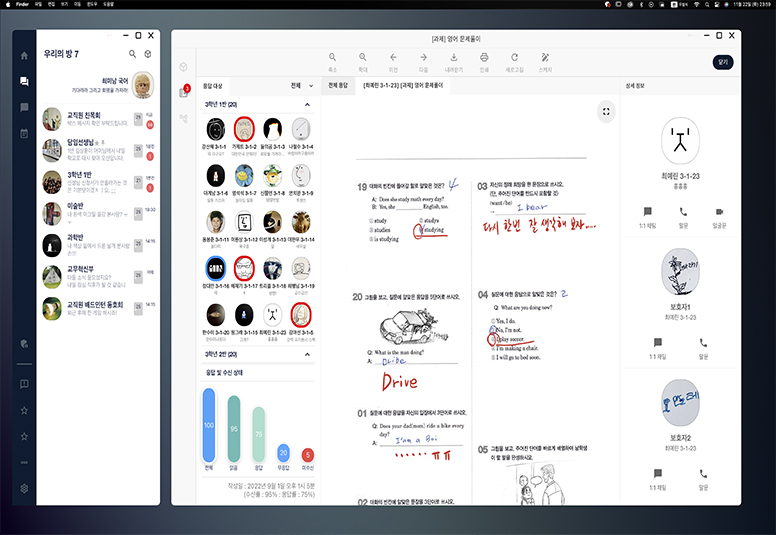The height and width of the screenshot is (535, 776).
Task: Select radio option 'studying' in question 19
Action: click(420, 229)
